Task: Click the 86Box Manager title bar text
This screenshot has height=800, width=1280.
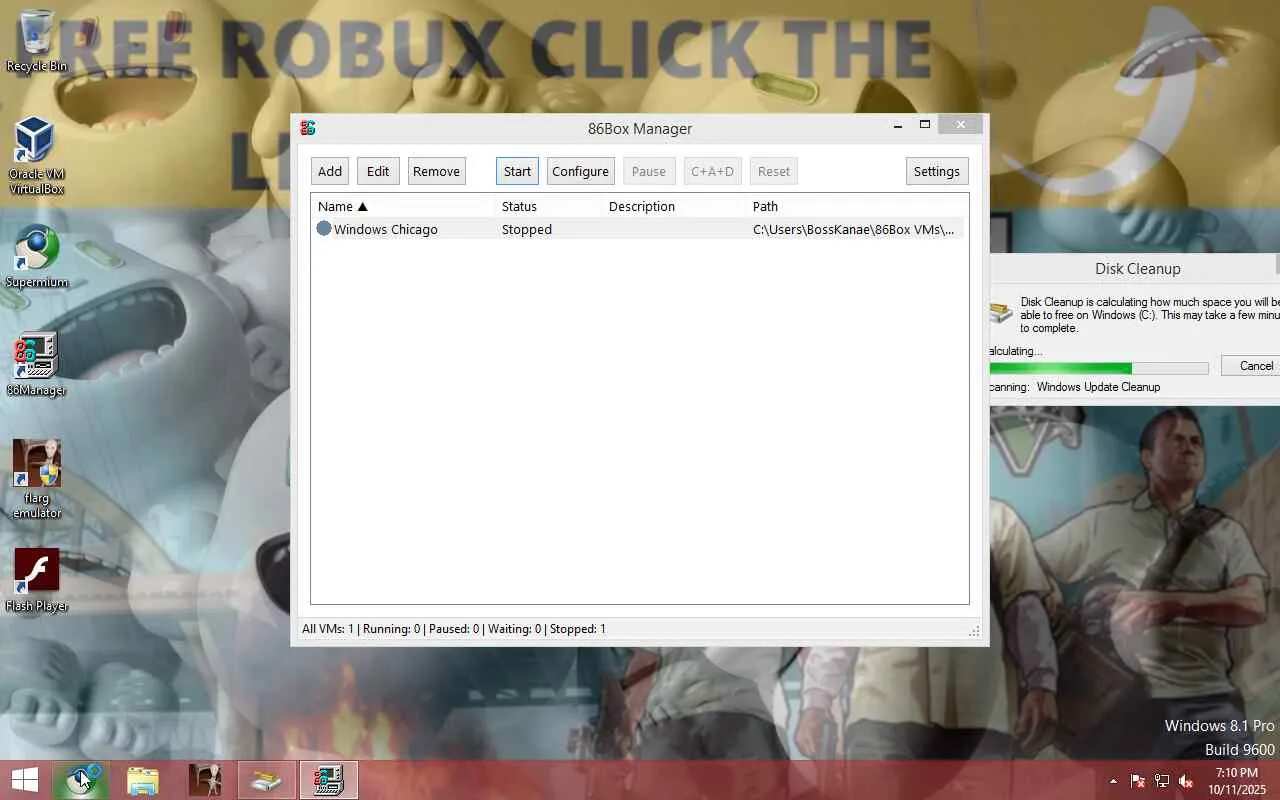Action: pos(640,128)
